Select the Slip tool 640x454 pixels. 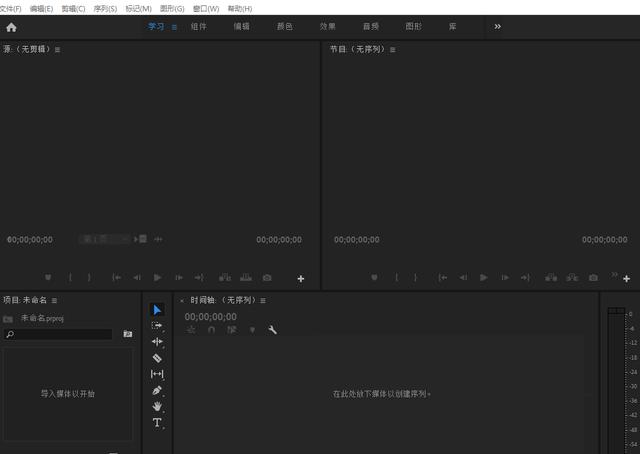point(157,374)
